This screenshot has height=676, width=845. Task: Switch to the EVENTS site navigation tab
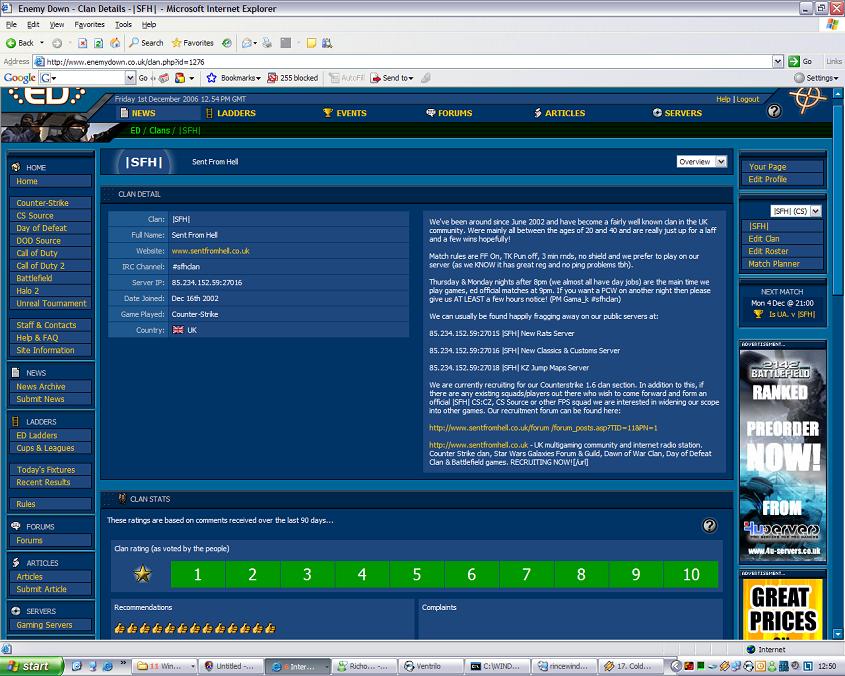click(345, 113)
